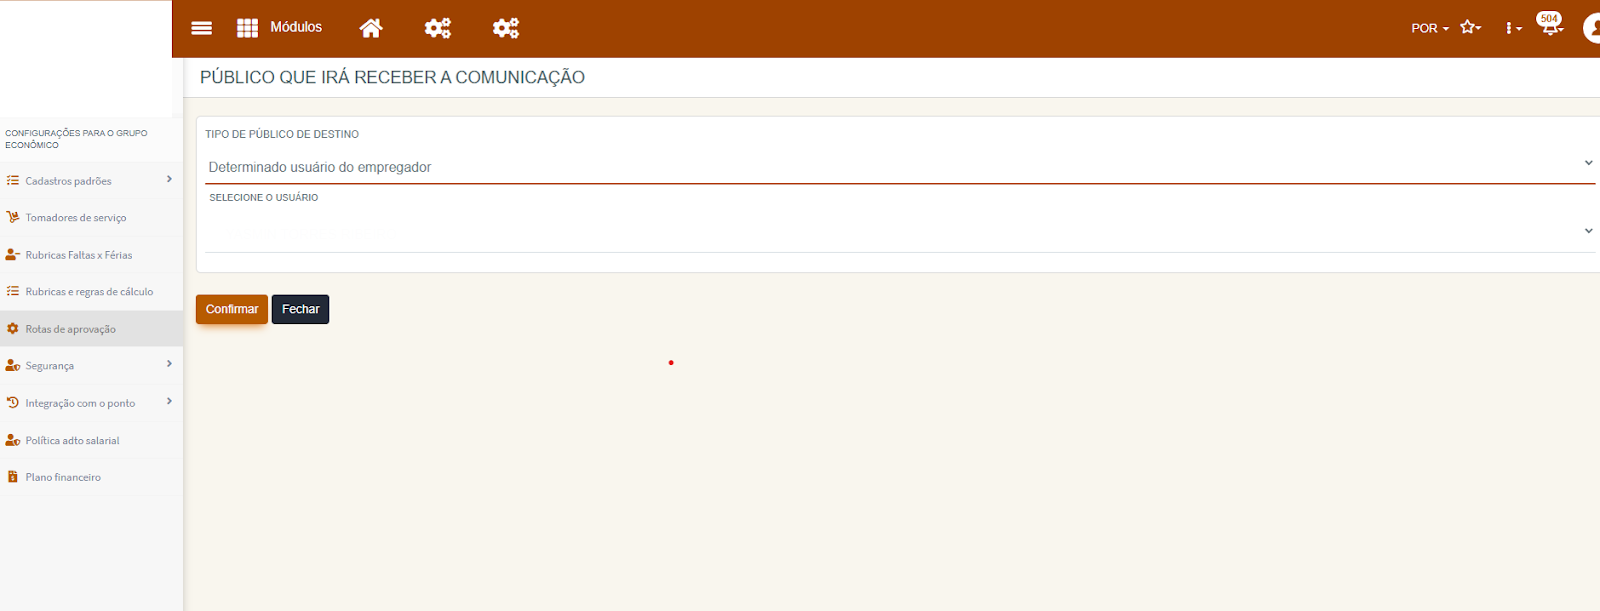This screenshot has width=1600, height=611.
Task: Open the vertical dots options menu
Action: tap(1513, 28)
